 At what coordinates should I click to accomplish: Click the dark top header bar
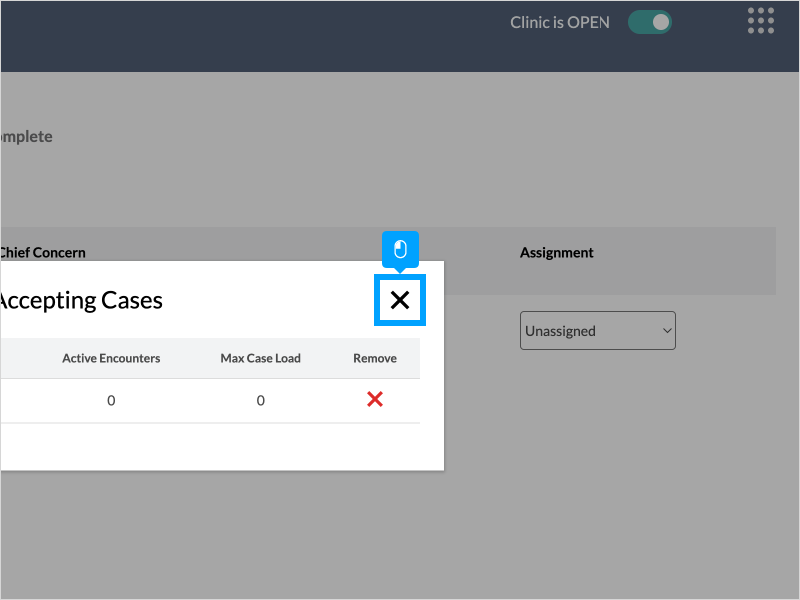coord(250,35)
